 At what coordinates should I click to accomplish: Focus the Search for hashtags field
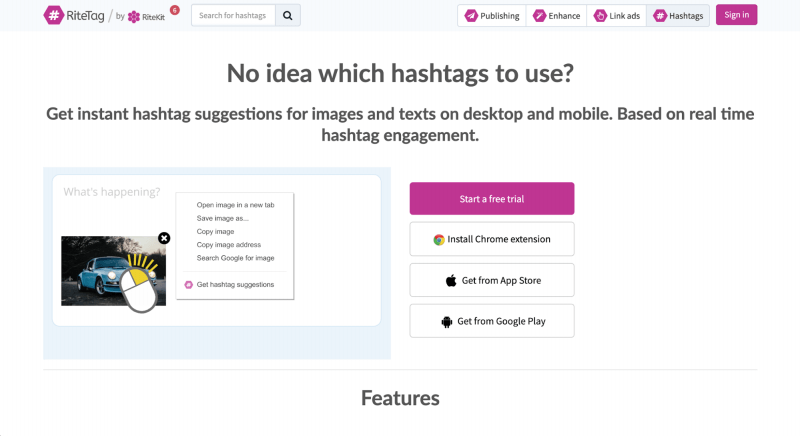pyautogui.click(x=234, y=15)
